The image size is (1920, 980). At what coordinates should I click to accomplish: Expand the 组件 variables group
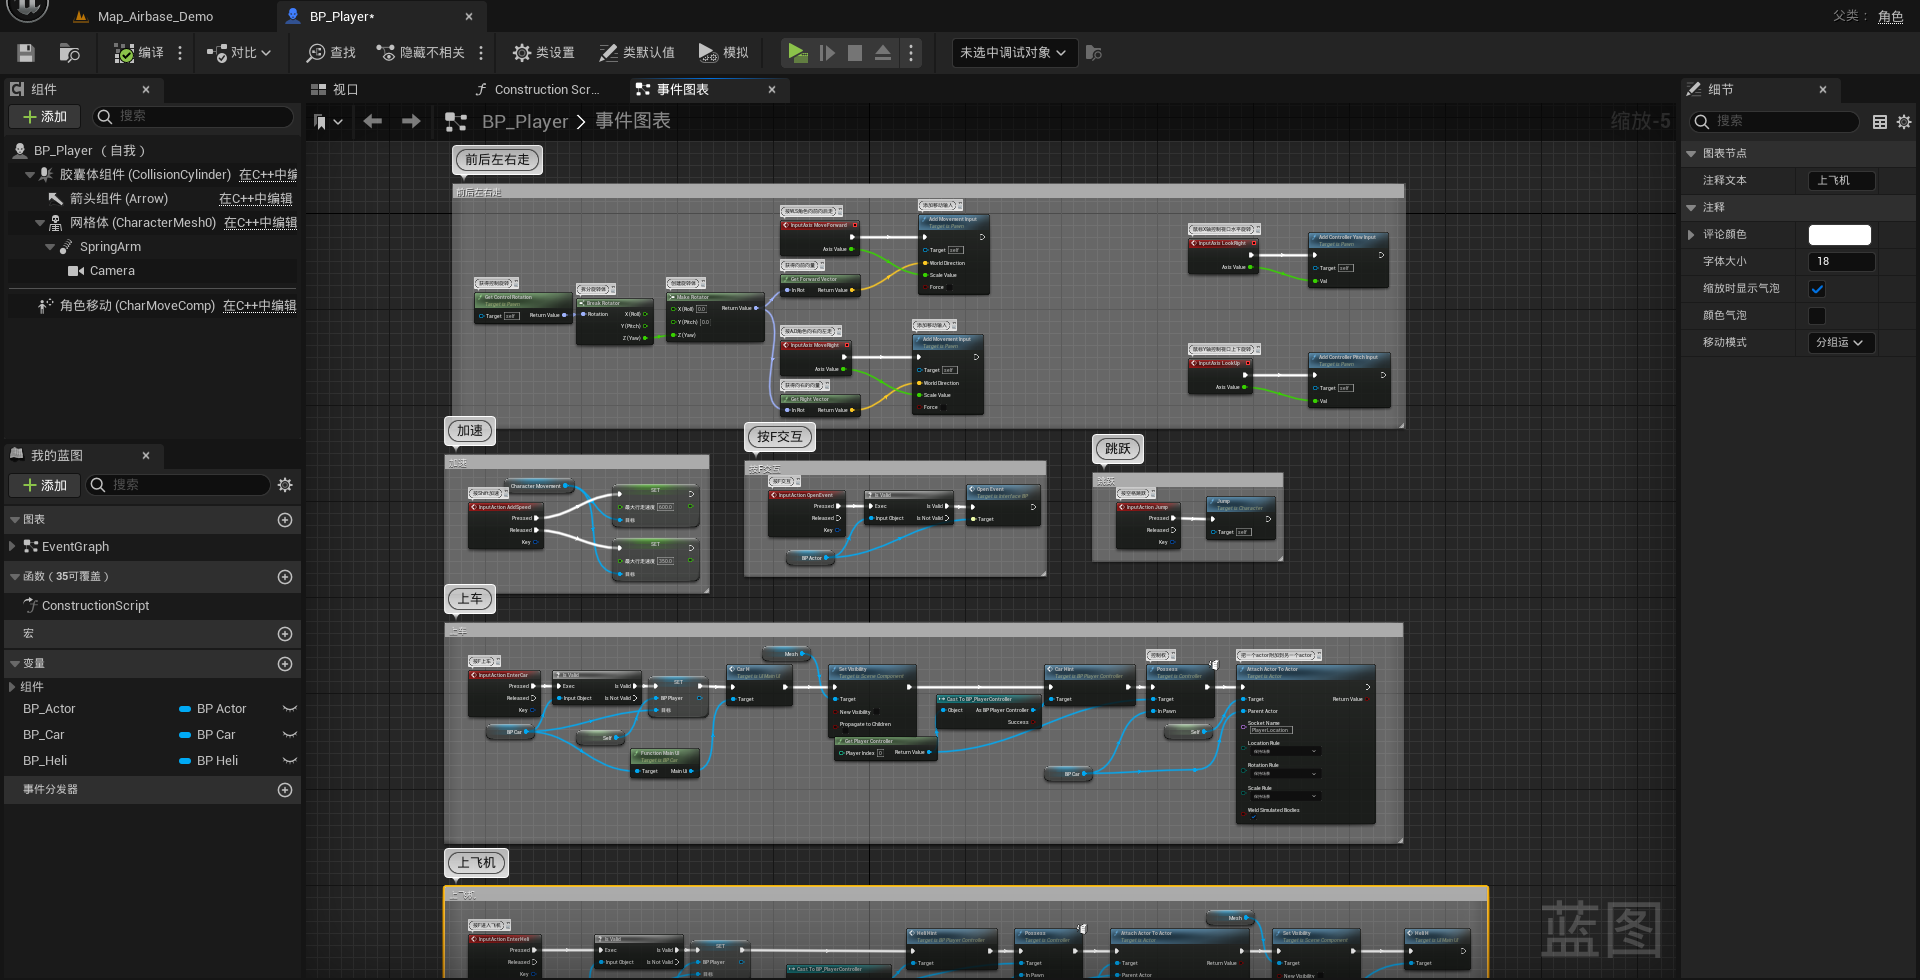click(12, 687)
